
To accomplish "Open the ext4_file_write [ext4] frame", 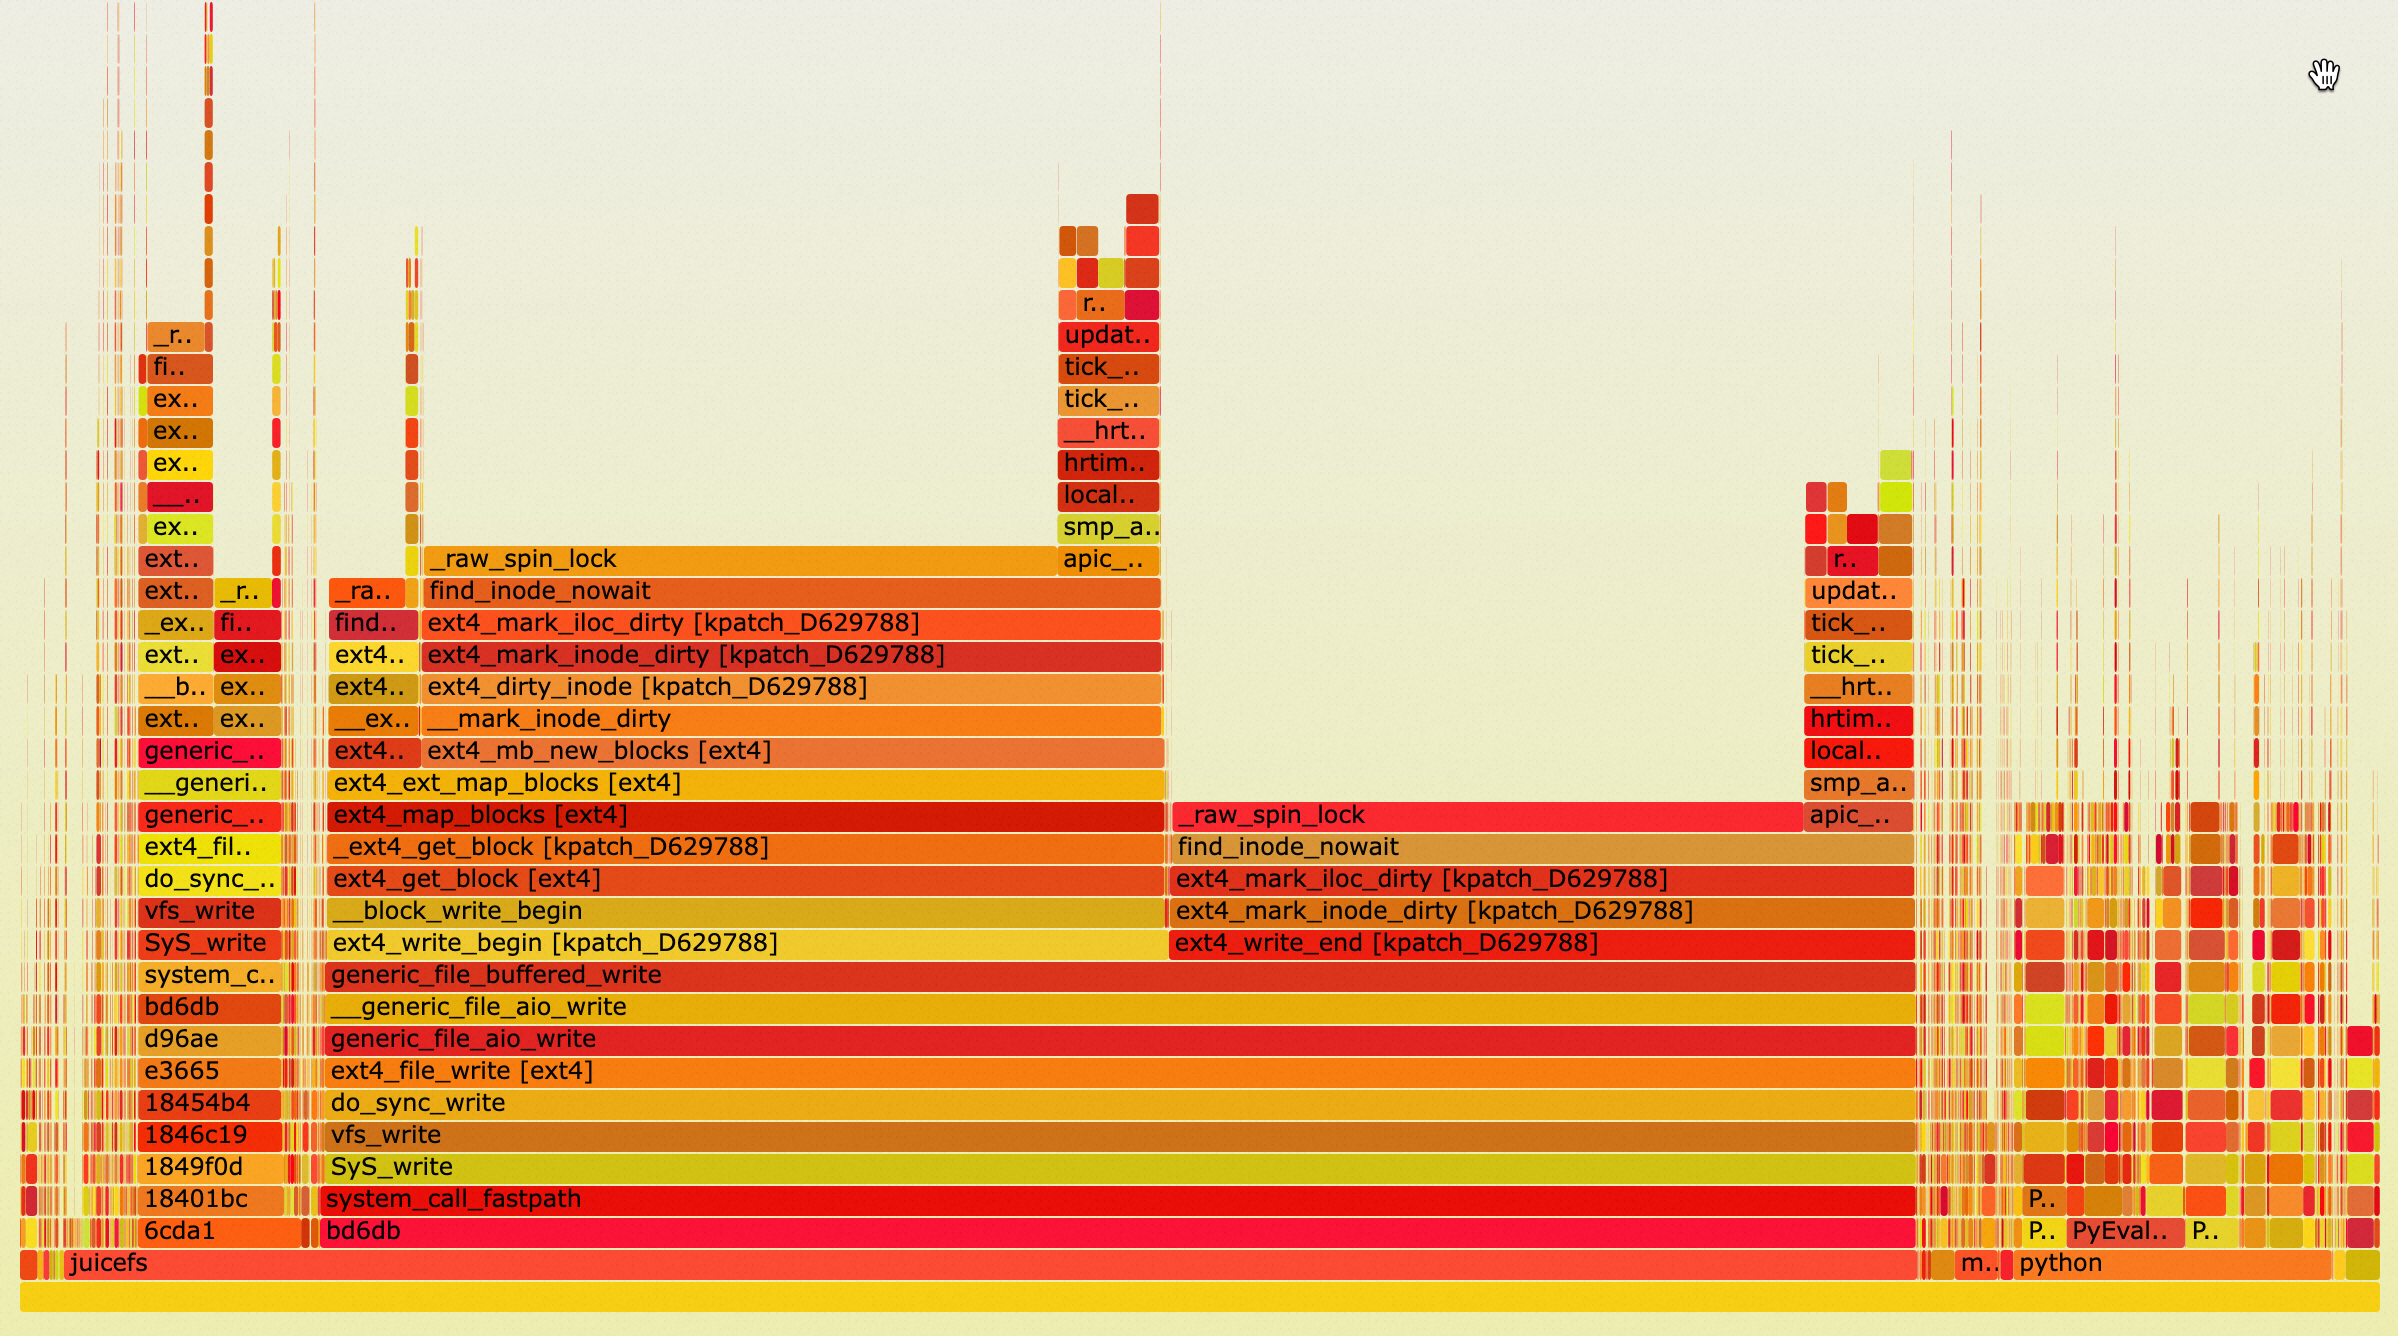I will pyautogui.click(x=1120, y=1072).
